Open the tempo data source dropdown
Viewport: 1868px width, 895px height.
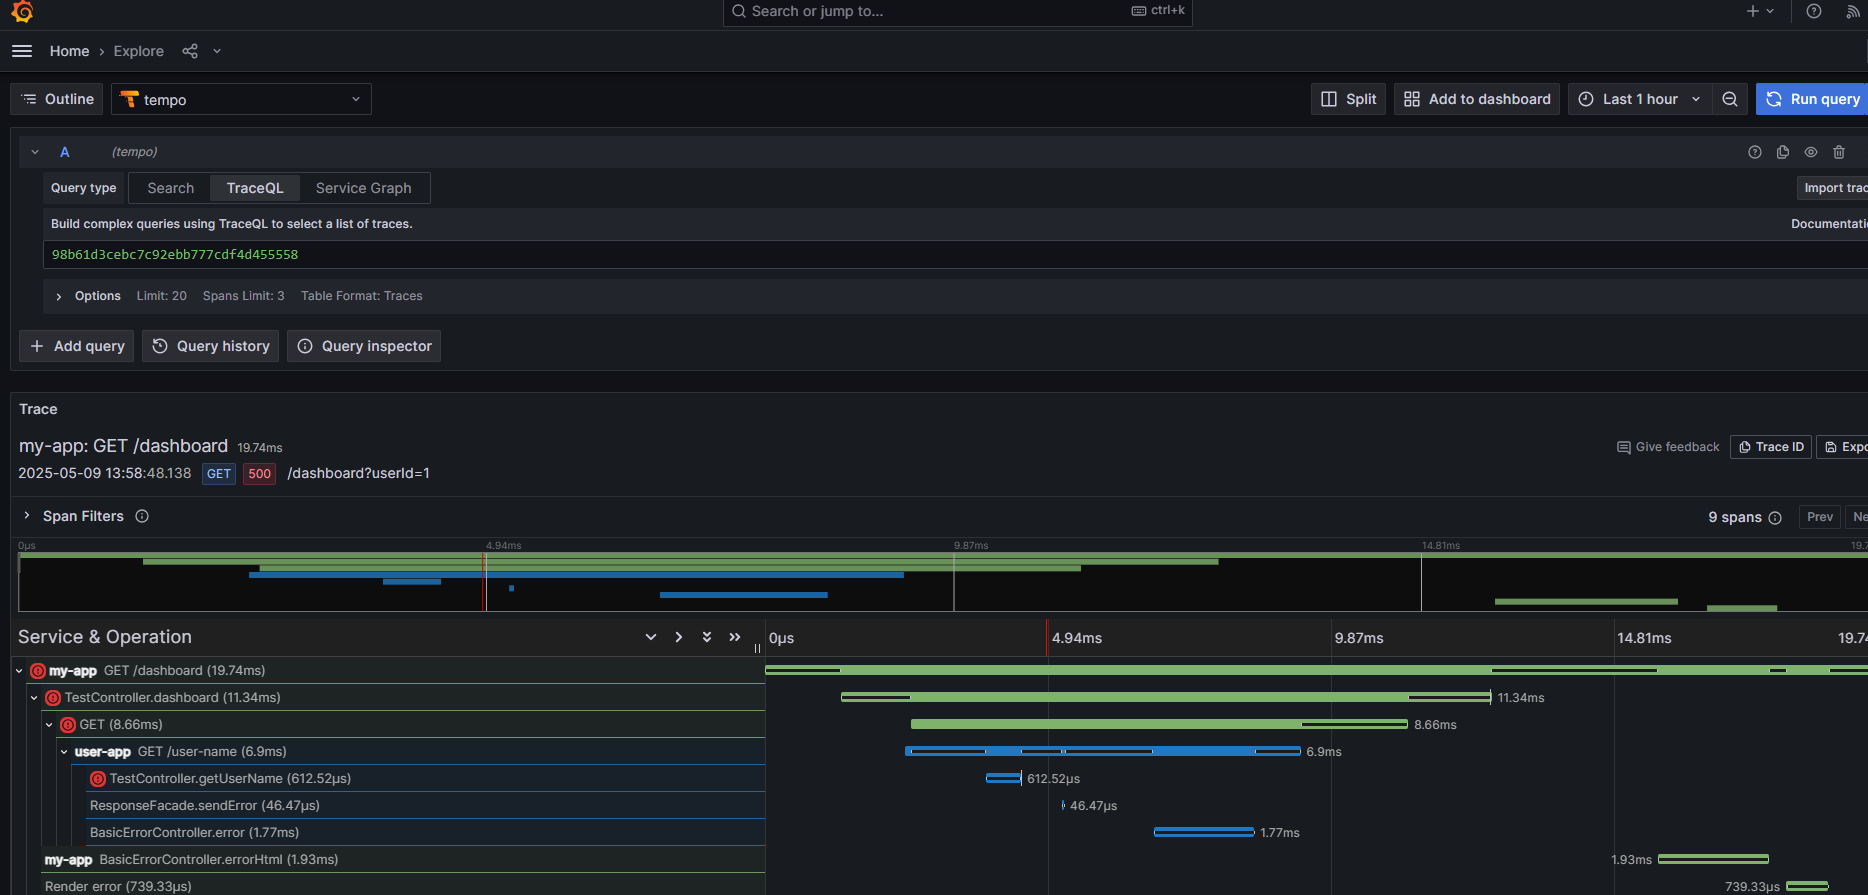[241, 99]
